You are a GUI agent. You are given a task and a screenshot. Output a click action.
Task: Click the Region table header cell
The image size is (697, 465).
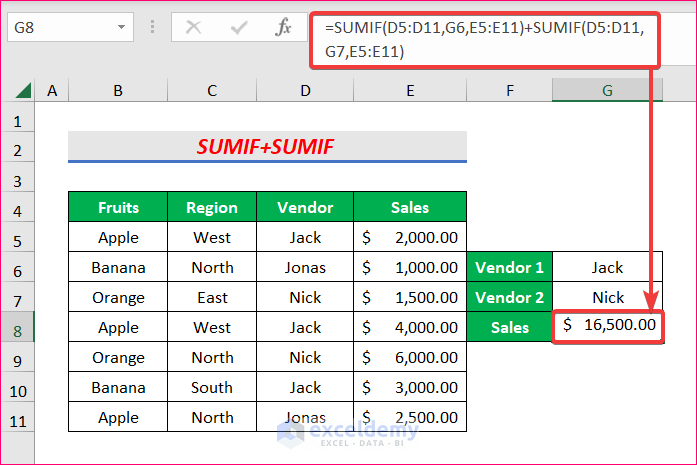[212, 207]
